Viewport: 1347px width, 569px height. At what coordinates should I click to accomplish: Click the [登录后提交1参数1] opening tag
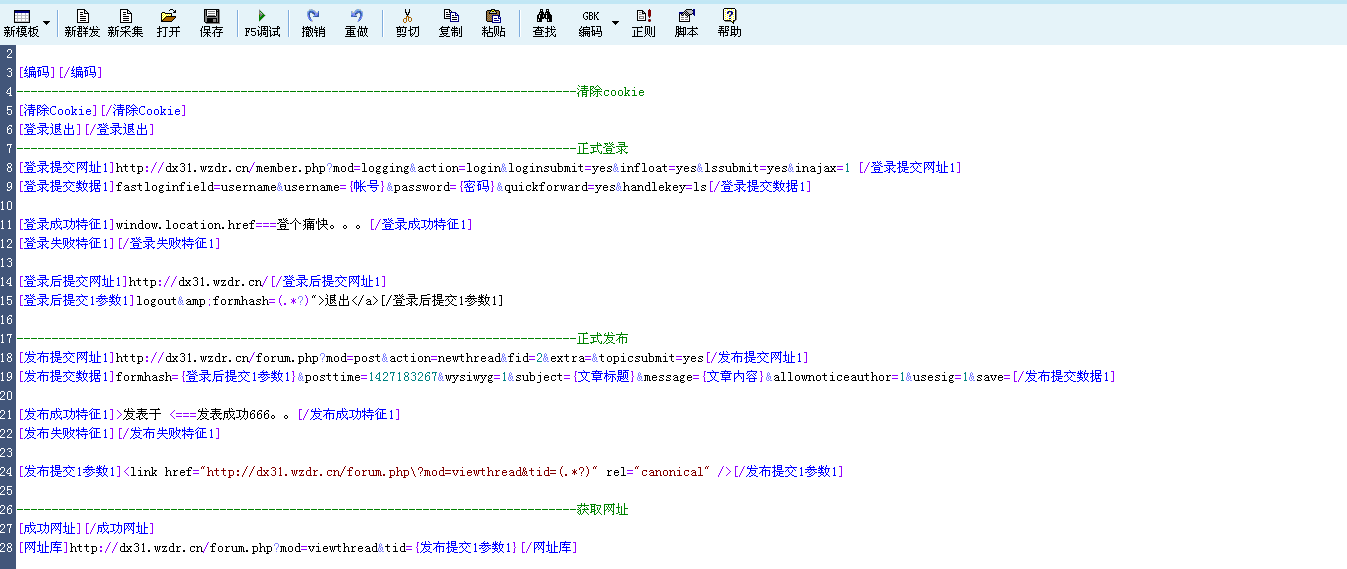tap(76, 301)
